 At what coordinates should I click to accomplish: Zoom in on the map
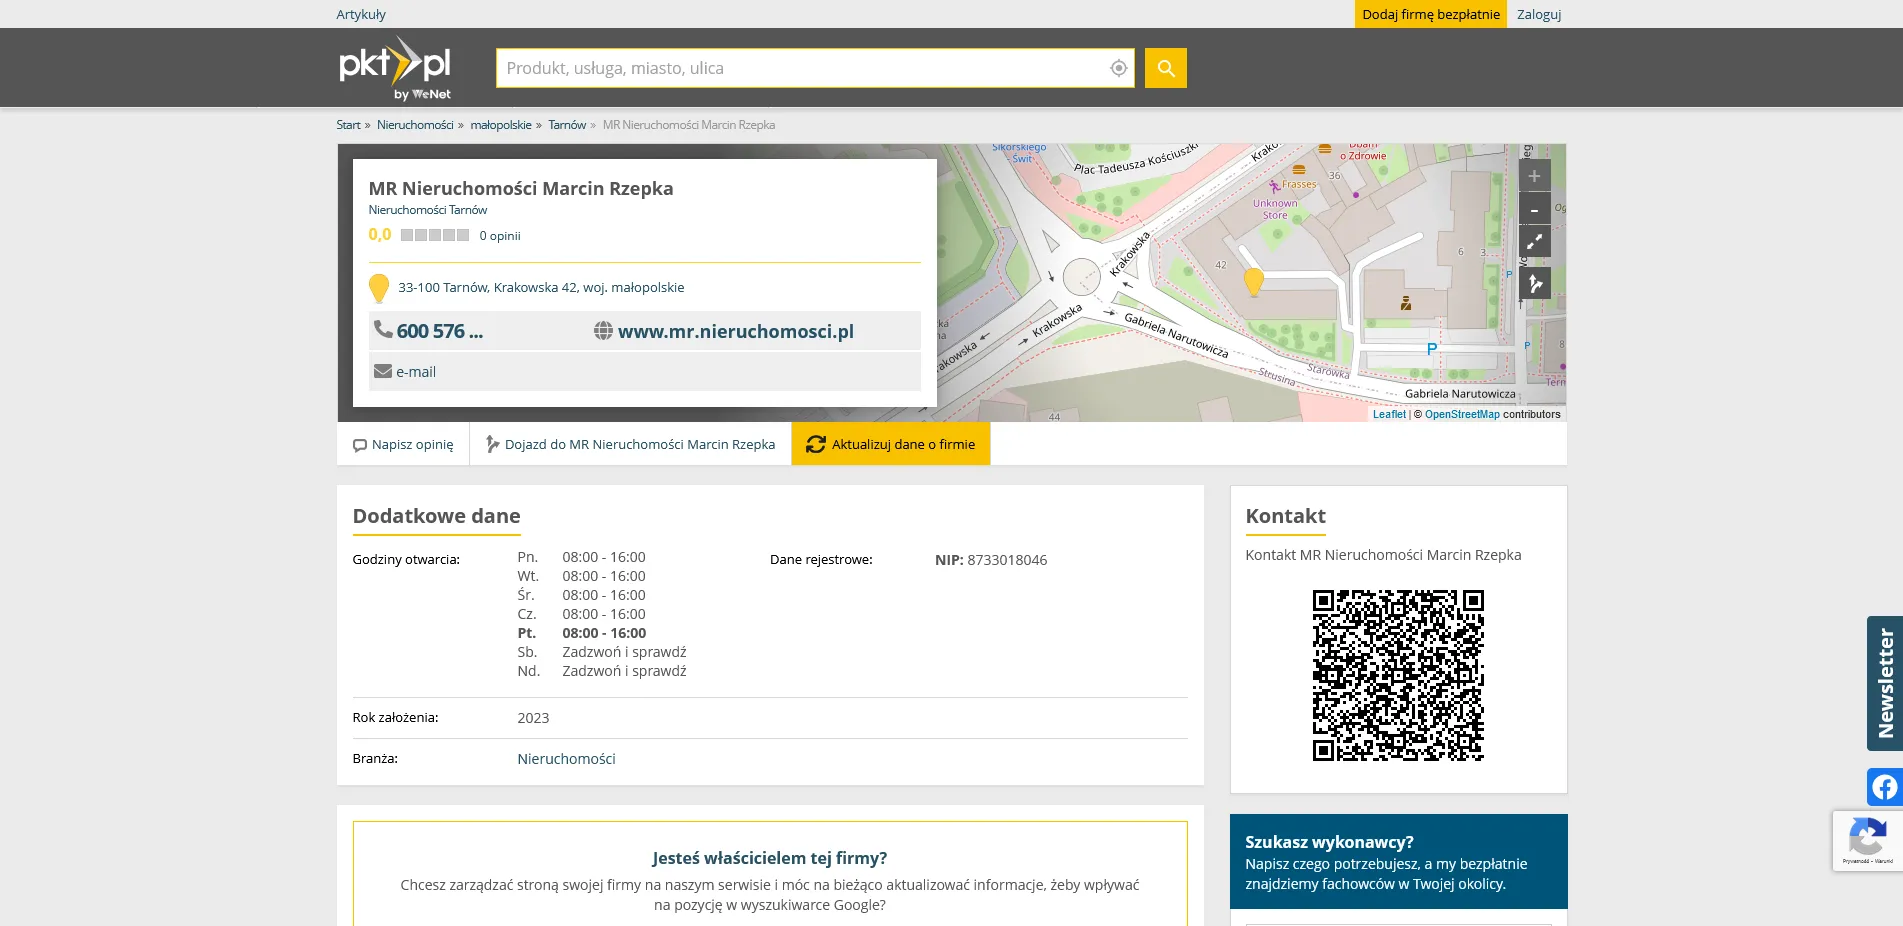click(x=1534, y=176)
